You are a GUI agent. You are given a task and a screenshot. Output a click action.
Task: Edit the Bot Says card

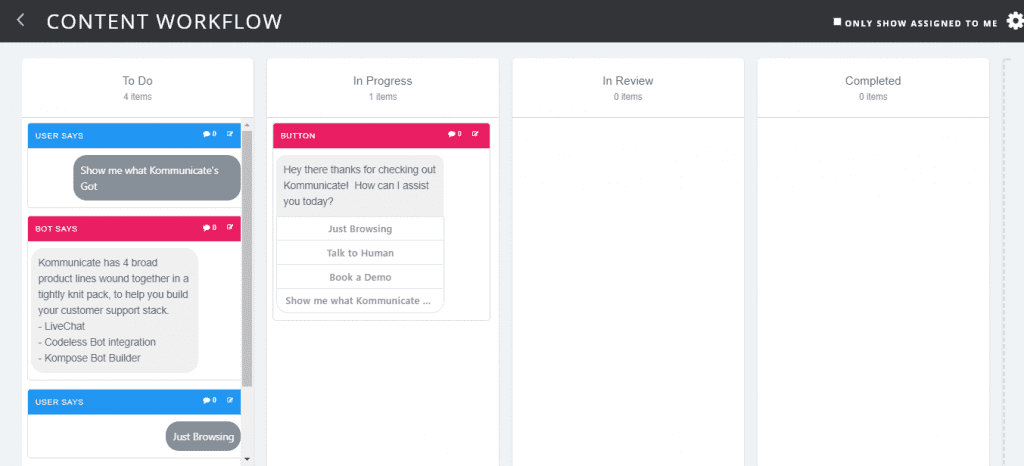pyautogui.click(x=230, y=228)
